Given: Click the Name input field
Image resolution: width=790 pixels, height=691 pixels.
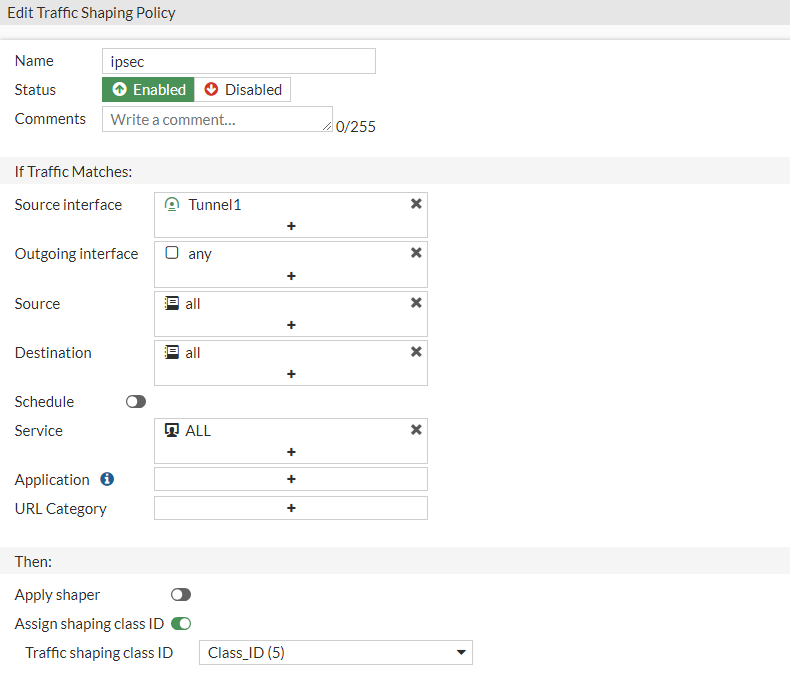Looking at the screenshot, I should (239, 61).
